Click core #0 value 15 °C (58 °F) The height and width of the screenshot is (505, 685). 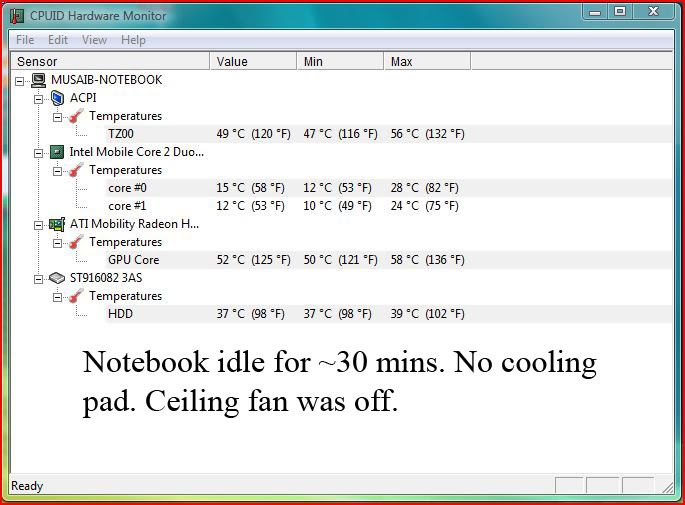pos(250,188)
